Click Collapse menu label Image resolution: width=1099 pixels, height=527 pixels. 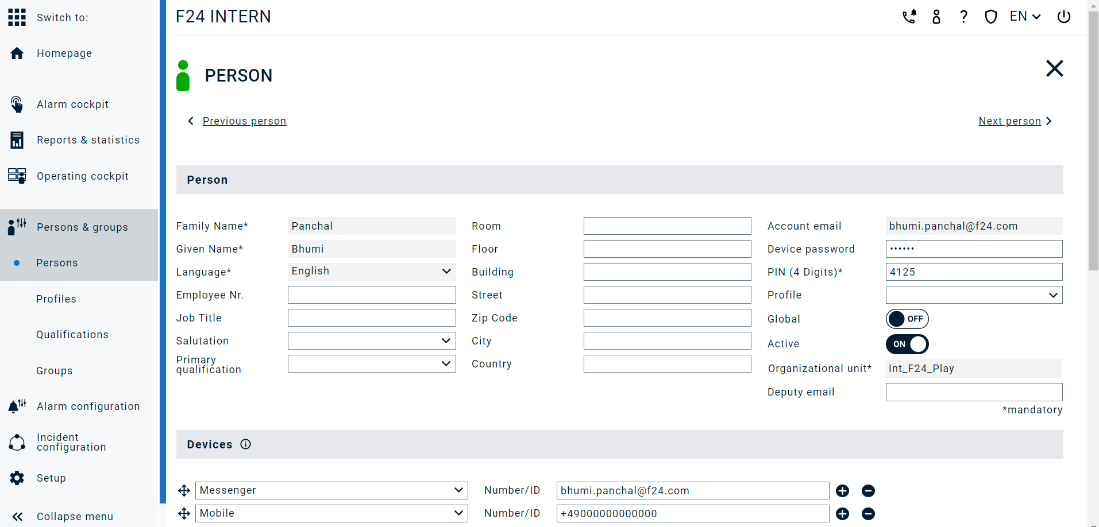pos(75,516)
